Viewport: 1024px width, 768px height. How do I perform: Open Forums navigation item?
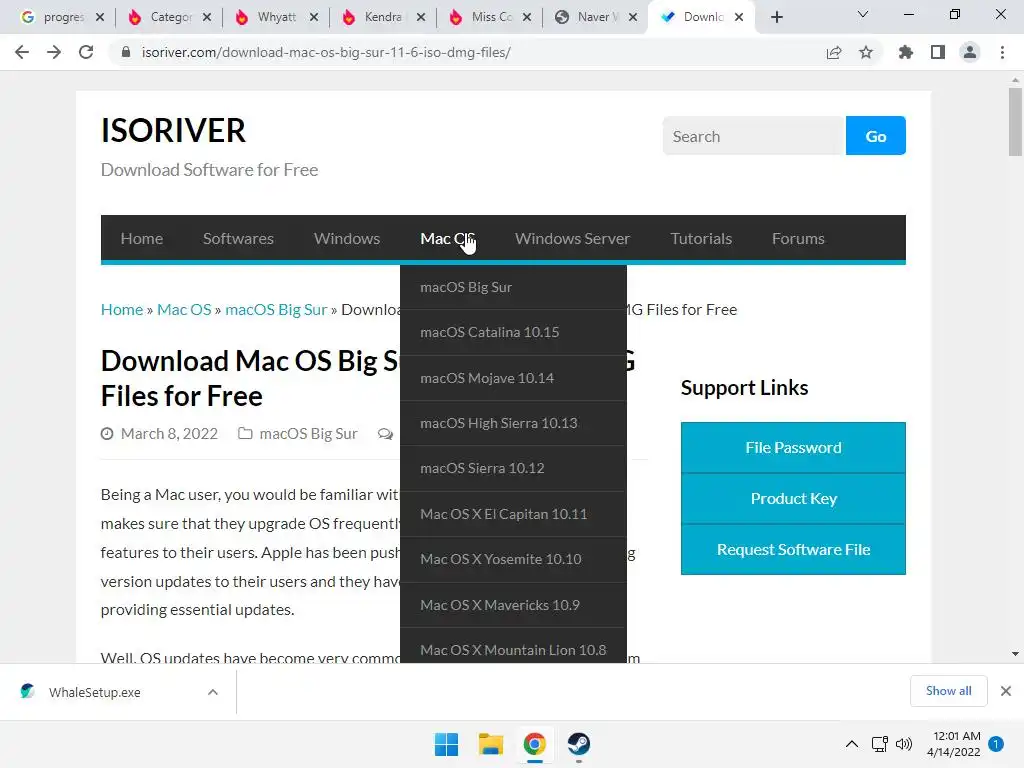click(798, 238)
